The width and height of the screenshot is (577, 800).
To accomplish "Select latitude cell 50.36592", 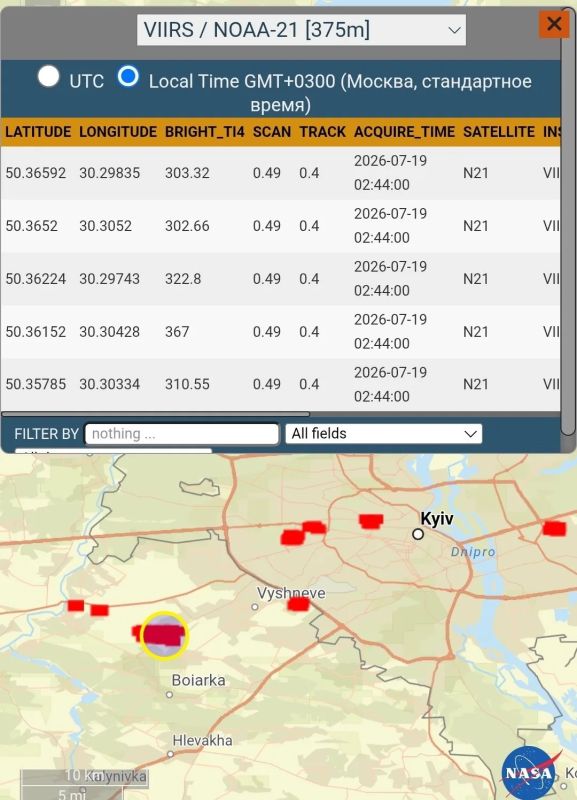I will pyautogui.click(x=36, y=173).
